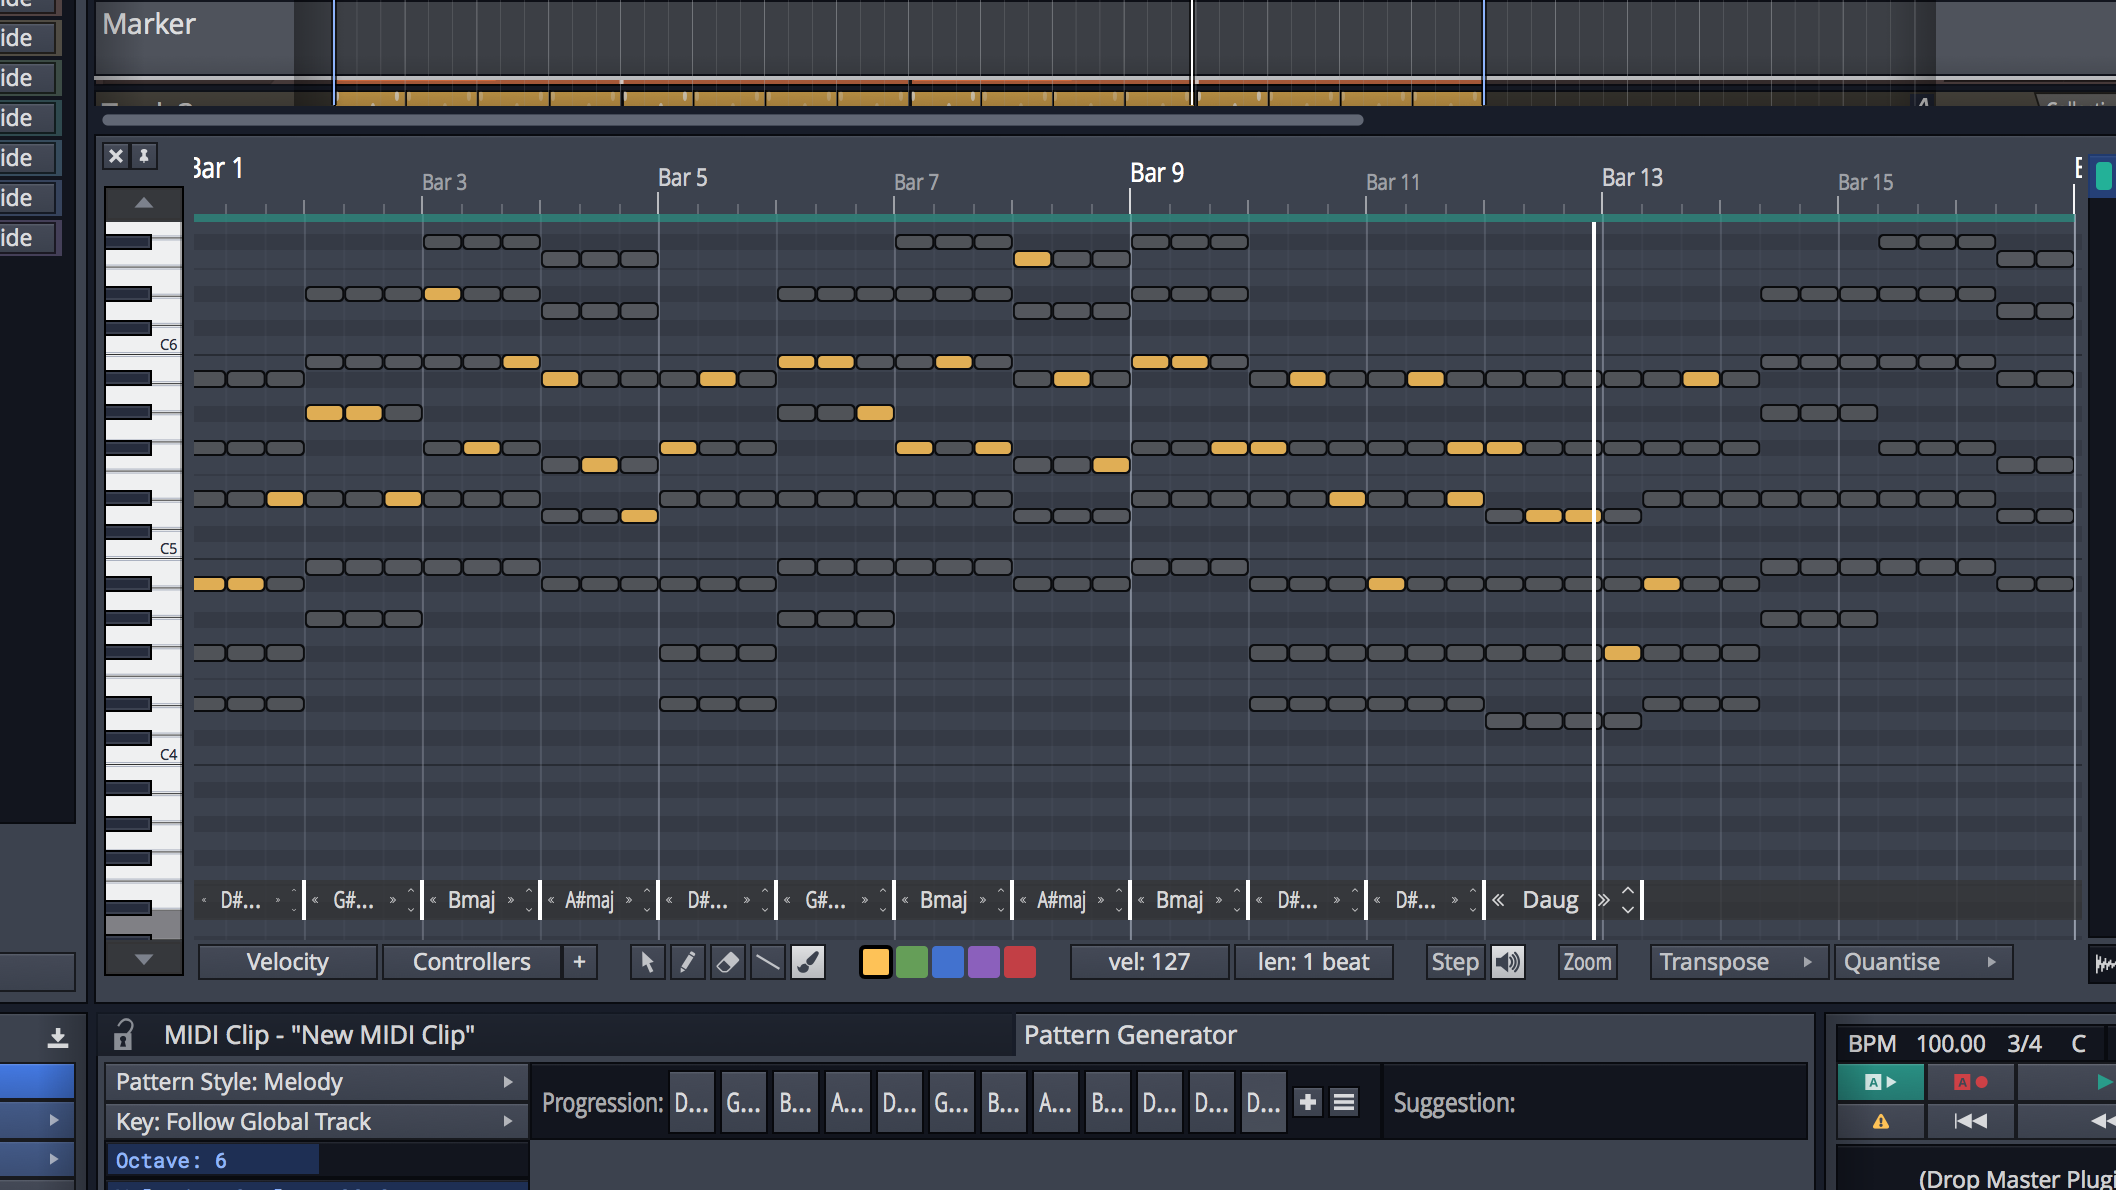Click the waveform icon right of Quantise
The image size is (2116, 1190).
click(2104, 963)
